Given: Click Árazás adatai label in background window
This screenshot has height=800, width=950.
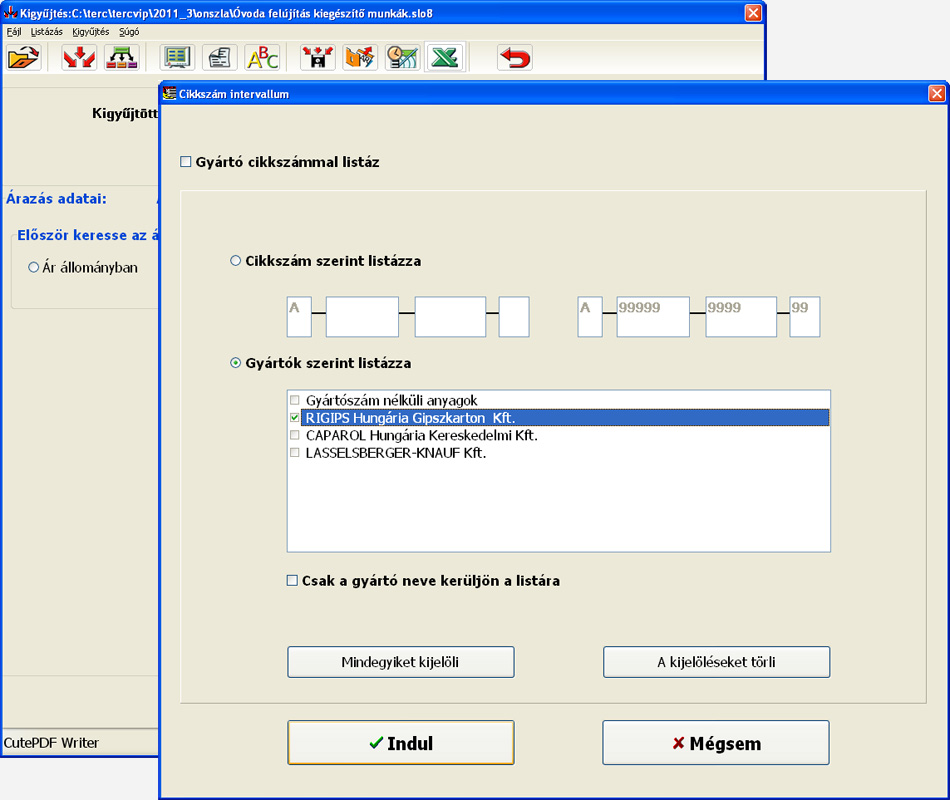Looking at the screenshot, I should (56, 198).
